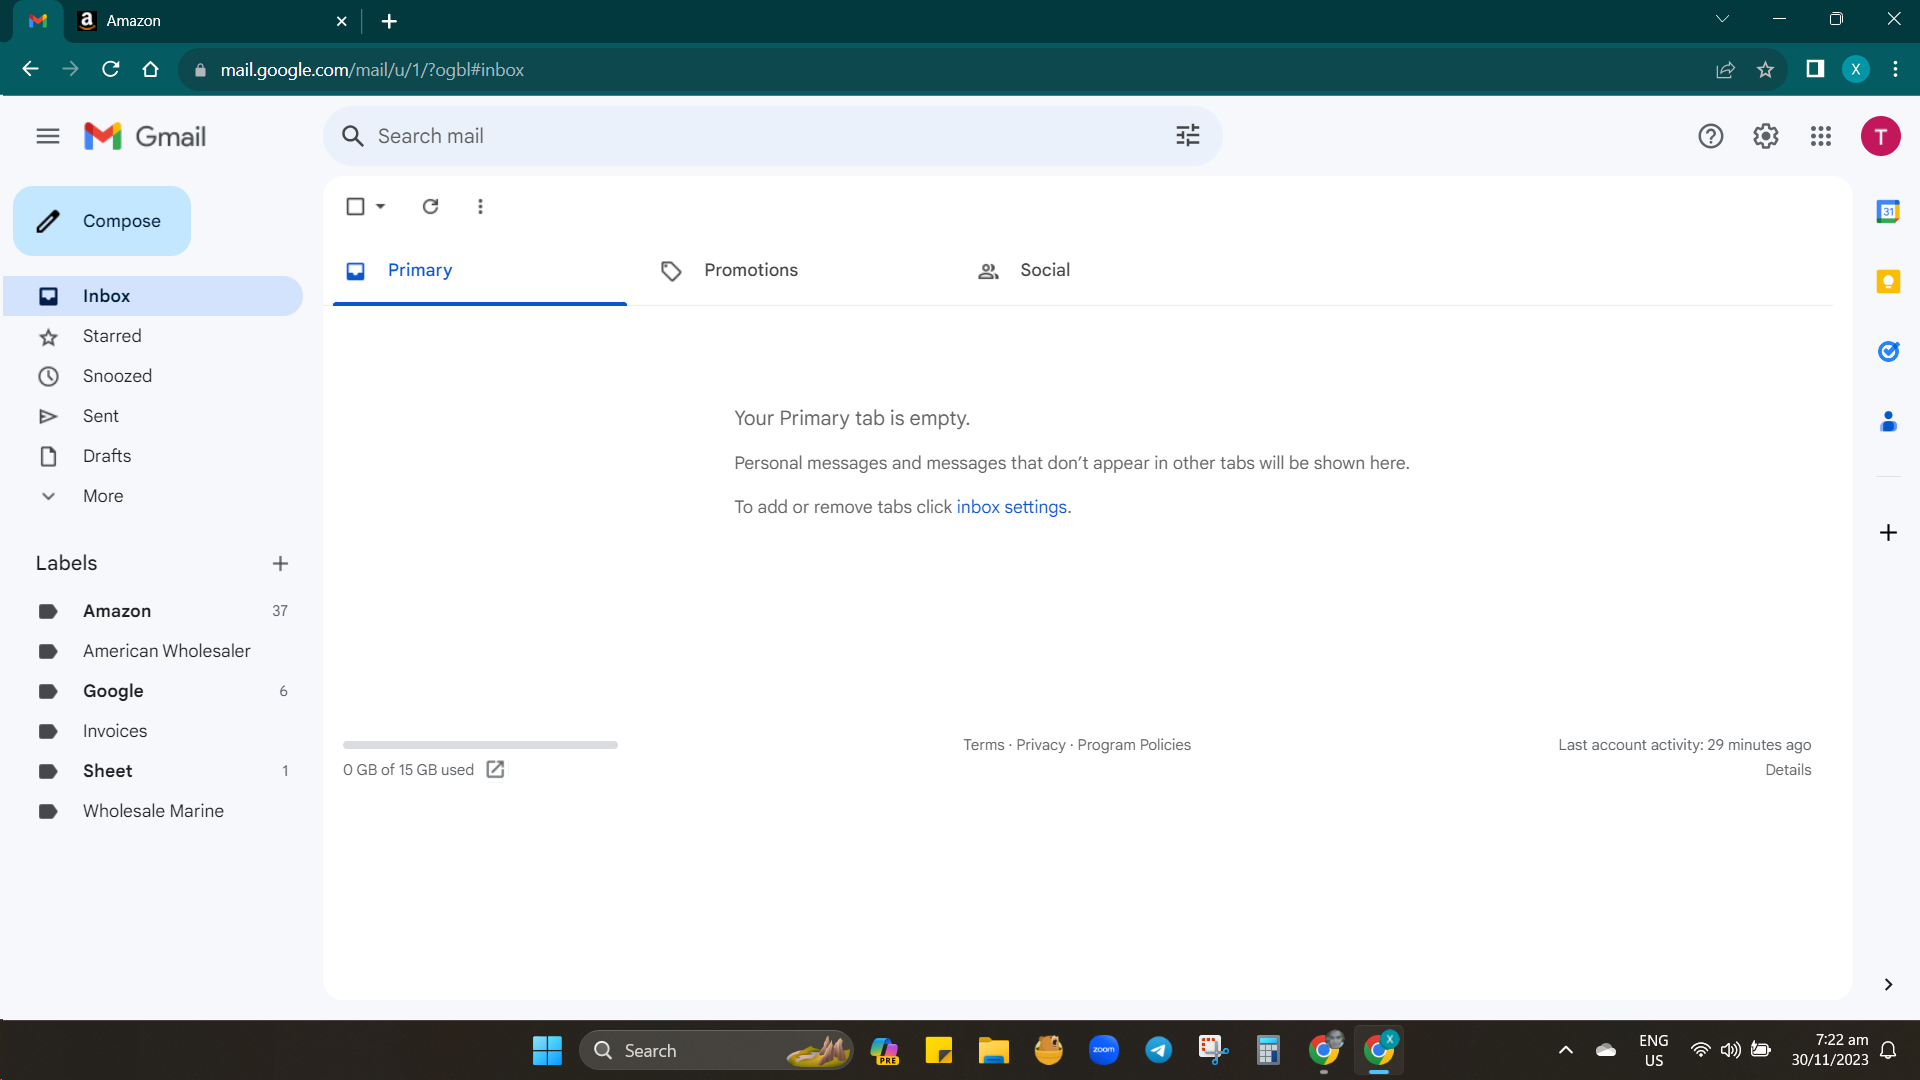Switch to the Primary tab
The image size is (1920, 1080).
pos(480,270)
